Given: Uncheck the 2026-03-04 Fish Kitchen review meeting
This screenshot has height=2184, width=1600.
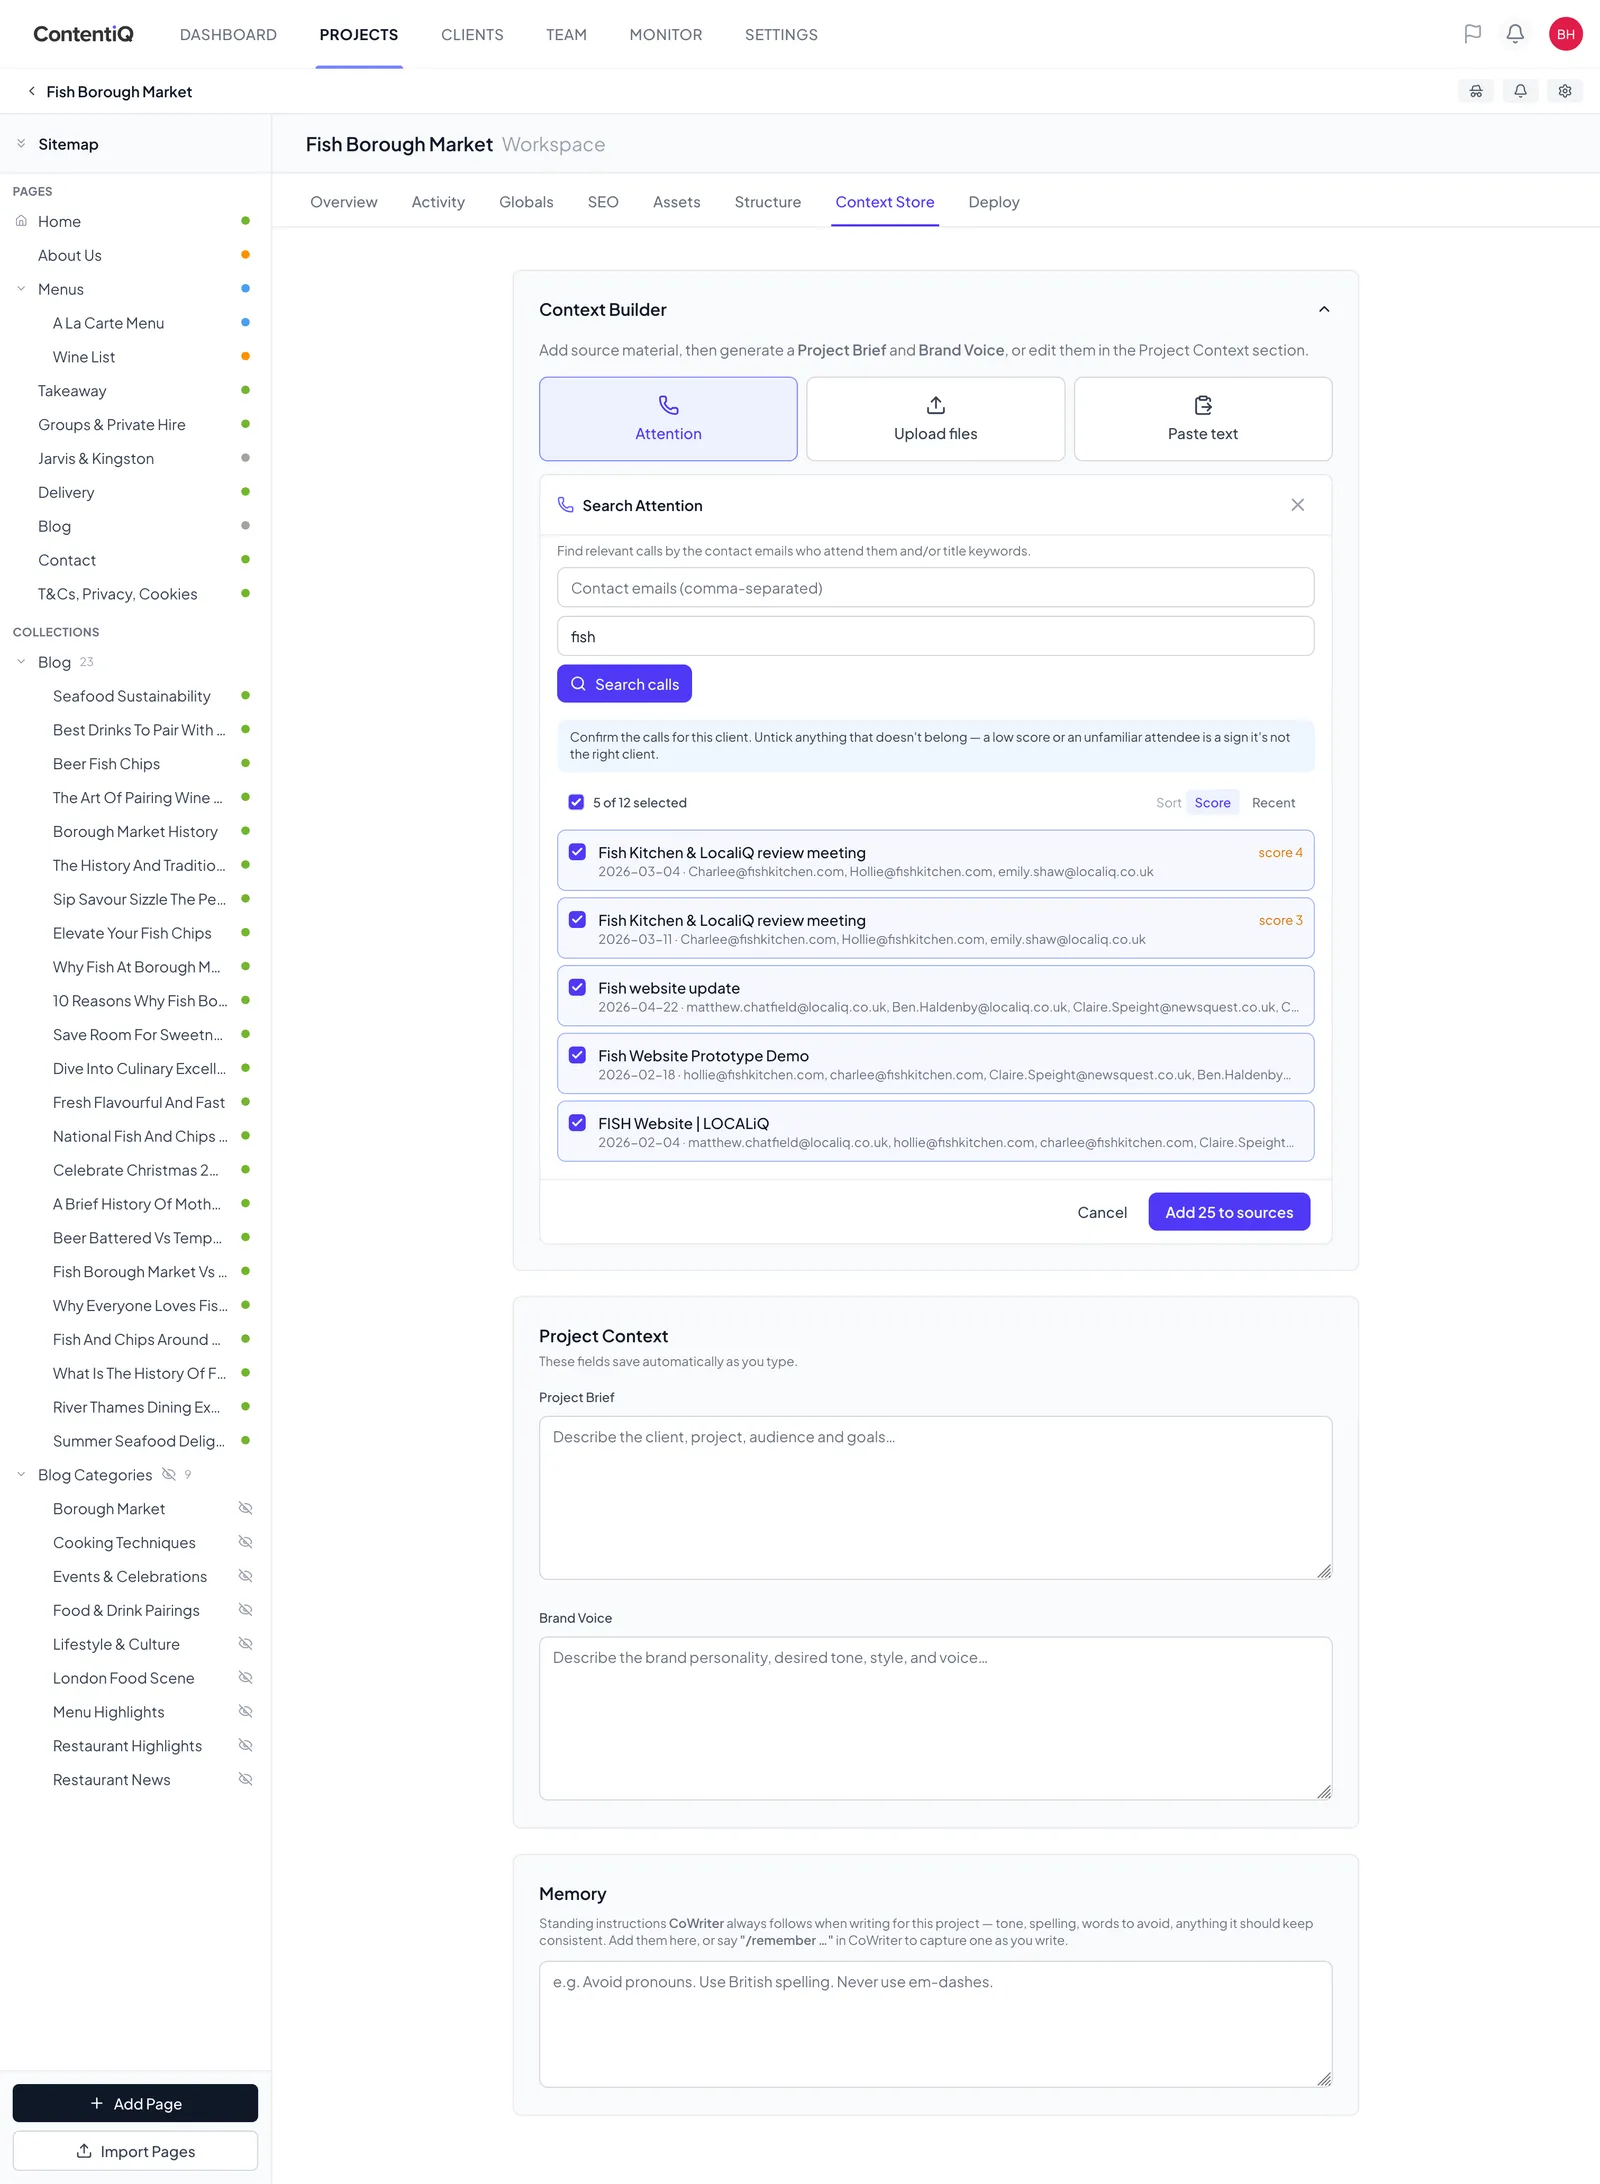Looking at the screenshot, I should click(x=577, y=852).
